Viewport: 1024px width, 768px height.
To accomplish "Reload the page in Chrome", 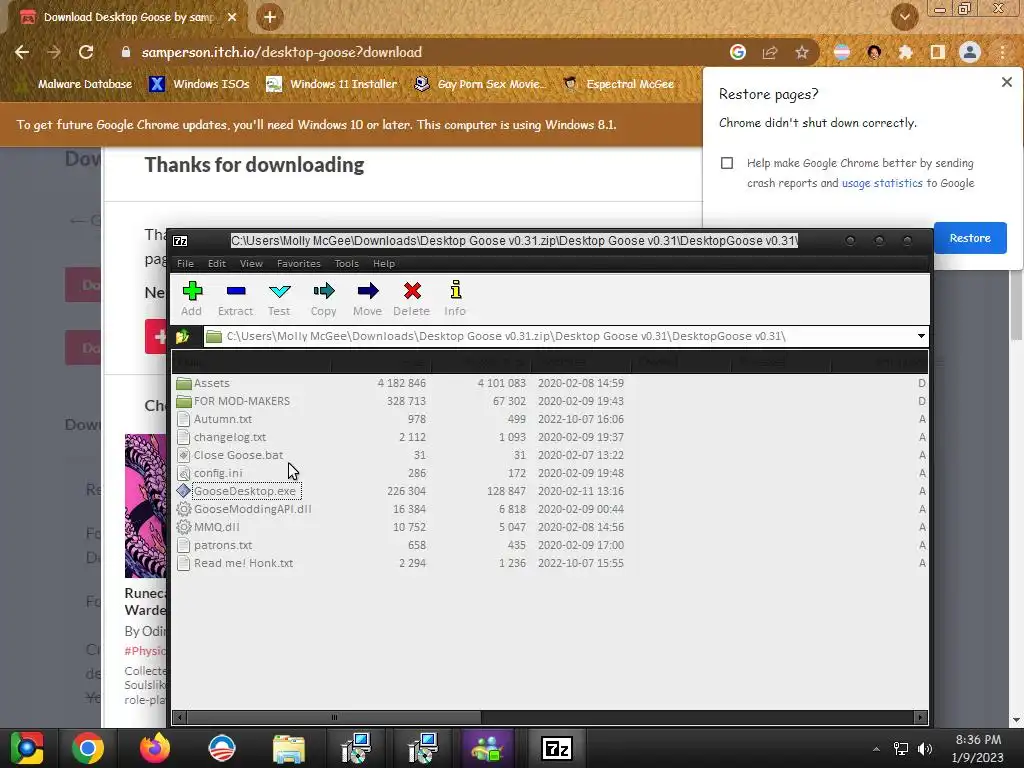I will tap(86, 52).
